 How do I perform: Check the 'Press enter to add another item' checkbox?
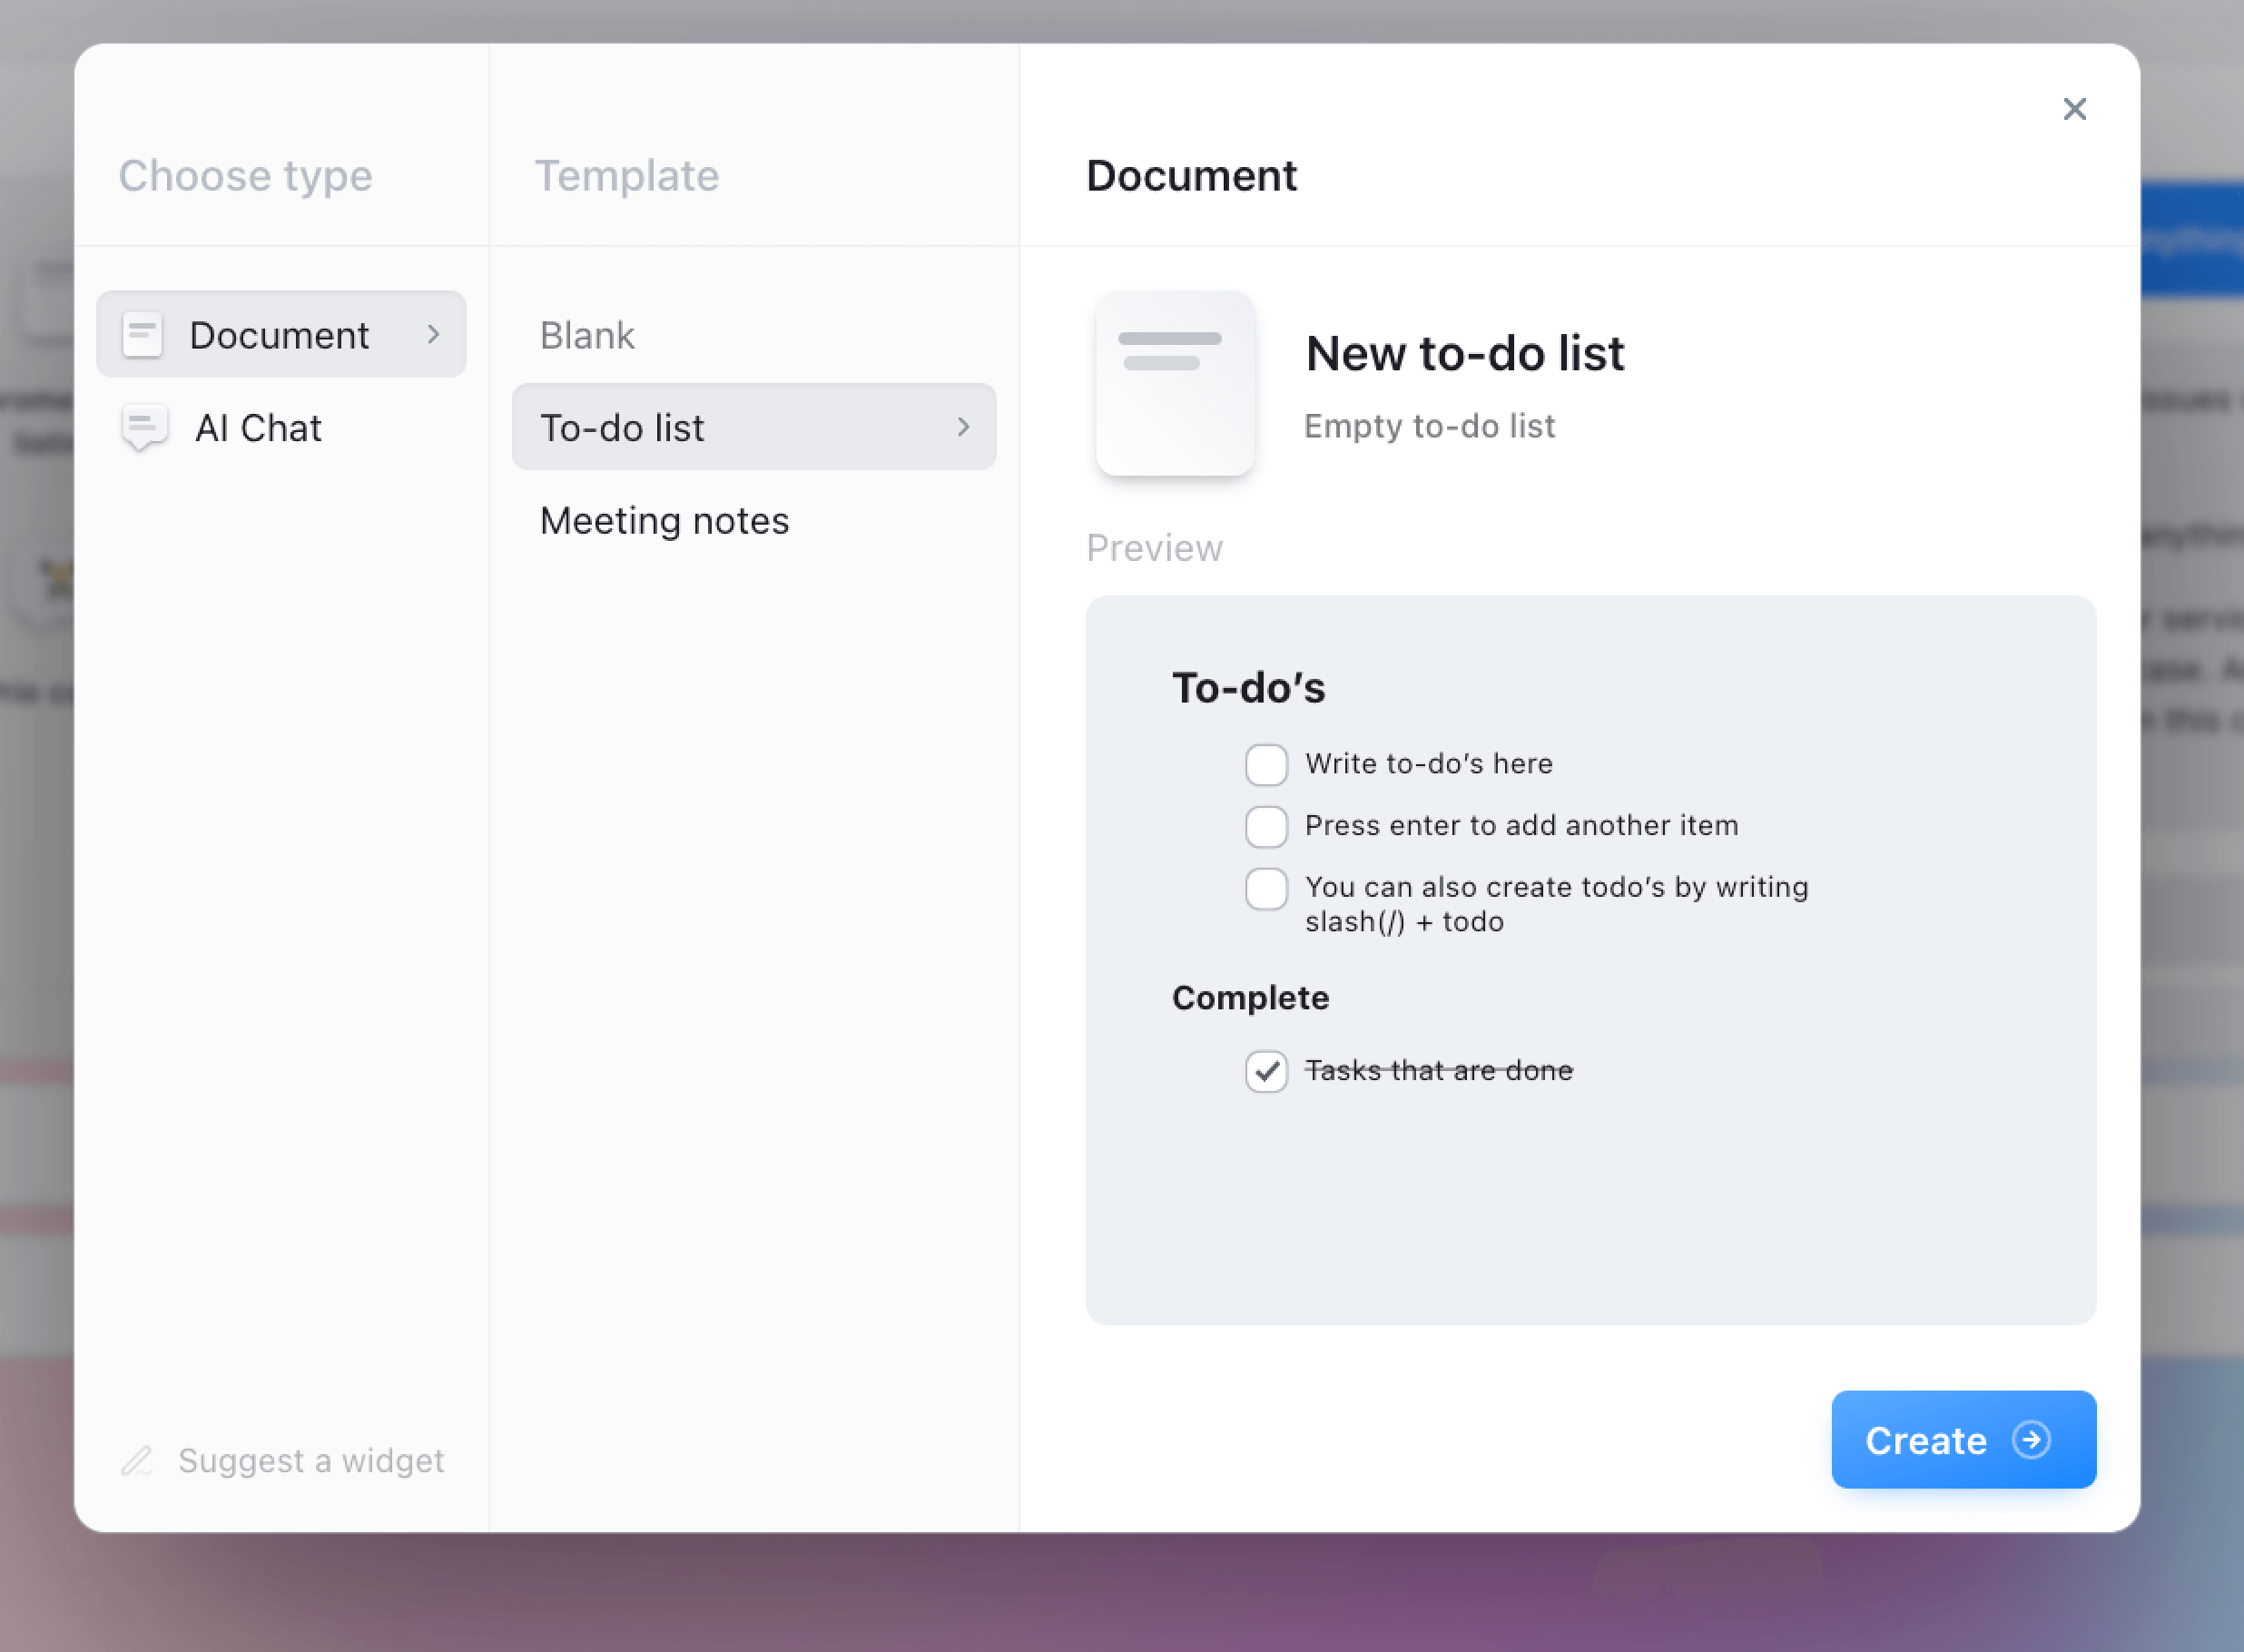tap(1266, 827)
